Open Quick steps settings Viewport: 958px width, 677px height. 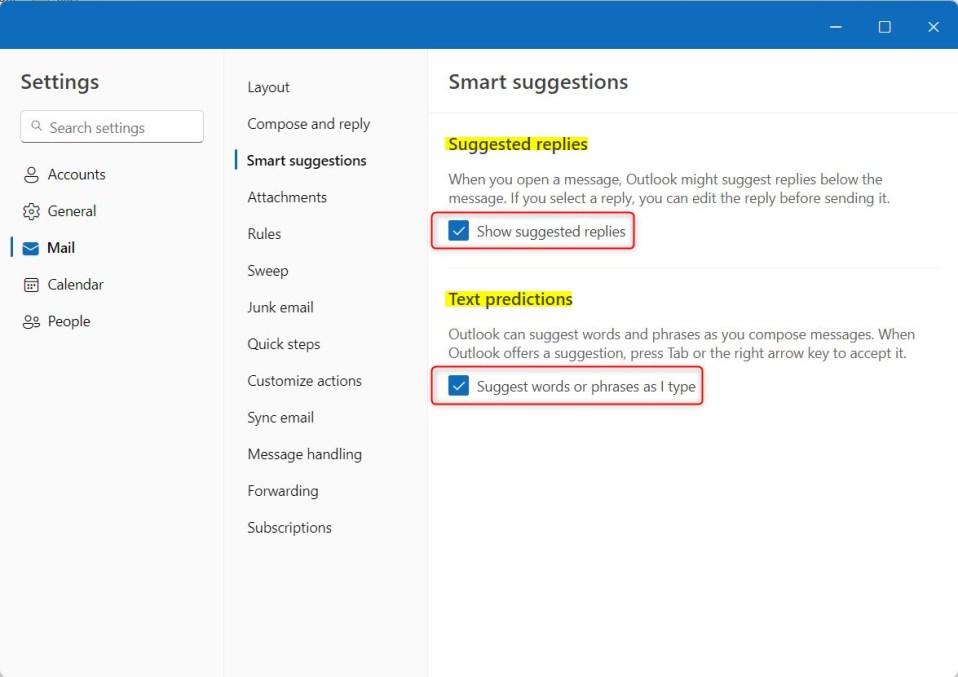[x=283, y=344]
